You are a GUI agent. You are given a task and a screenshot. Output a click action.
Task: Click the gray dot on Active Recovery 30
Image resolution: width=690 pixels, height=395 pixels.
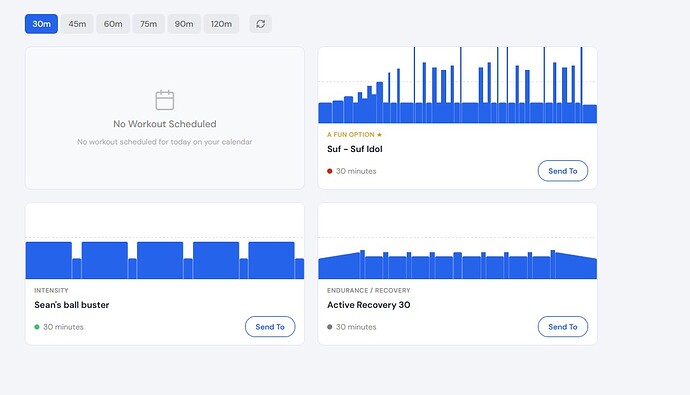pos(330,327)
